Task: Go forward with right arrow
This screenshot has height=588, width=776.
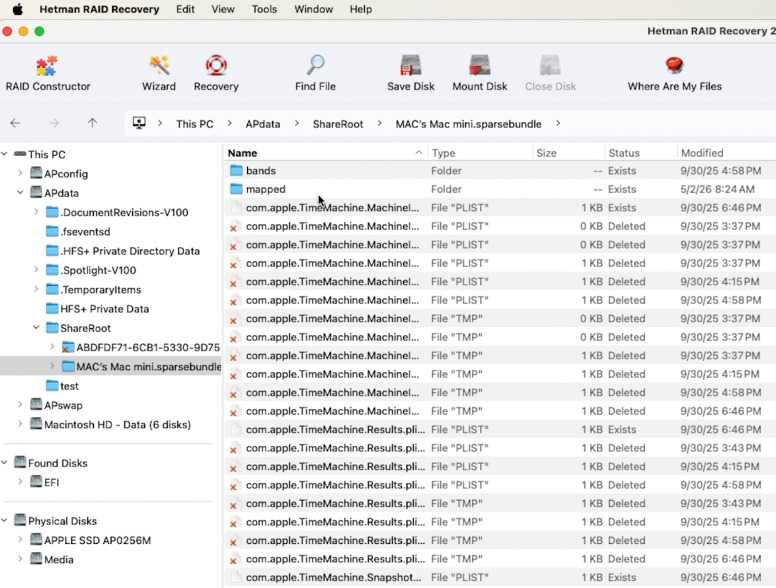Action: point(54,123)
